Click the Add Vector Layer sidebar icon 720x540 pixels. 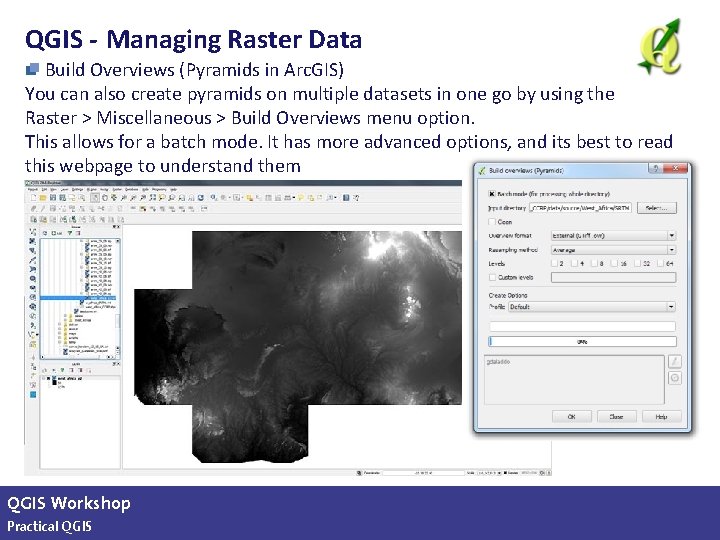pyautogui.click(x=33, y=232)
